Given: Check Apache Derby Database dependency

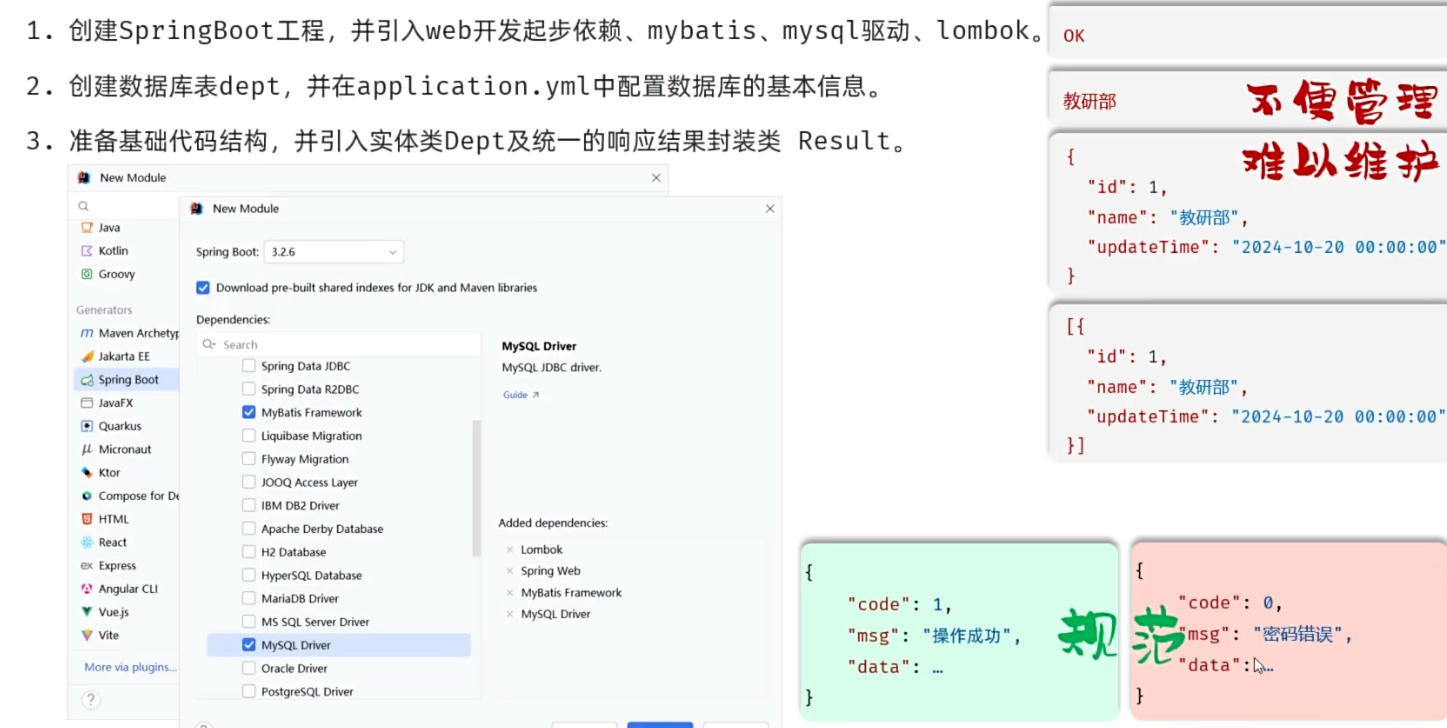Looking at the screenshot, I should (x=249, y=529).
